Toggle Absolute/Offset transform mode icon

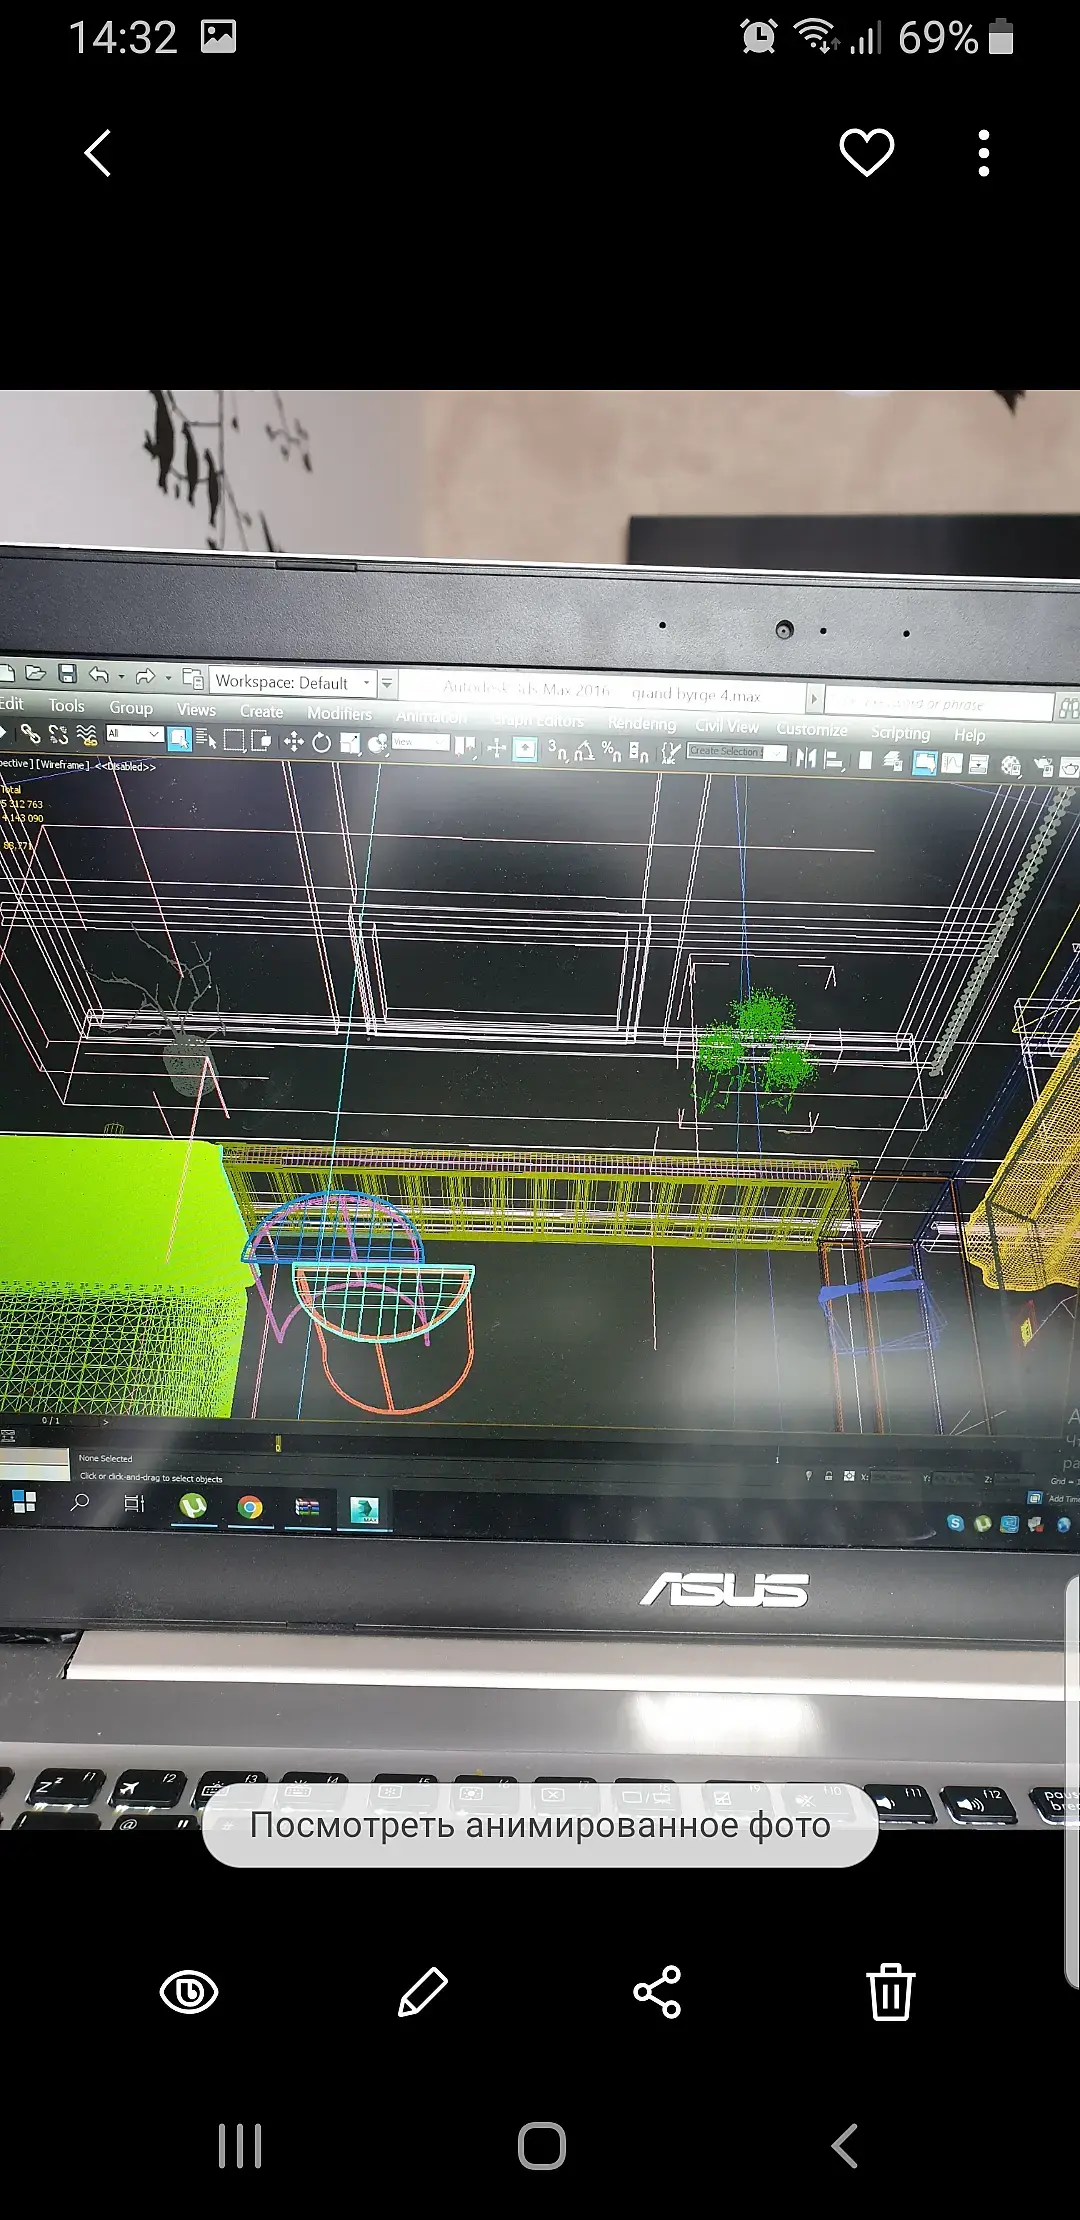click(x=849, y=1476)
